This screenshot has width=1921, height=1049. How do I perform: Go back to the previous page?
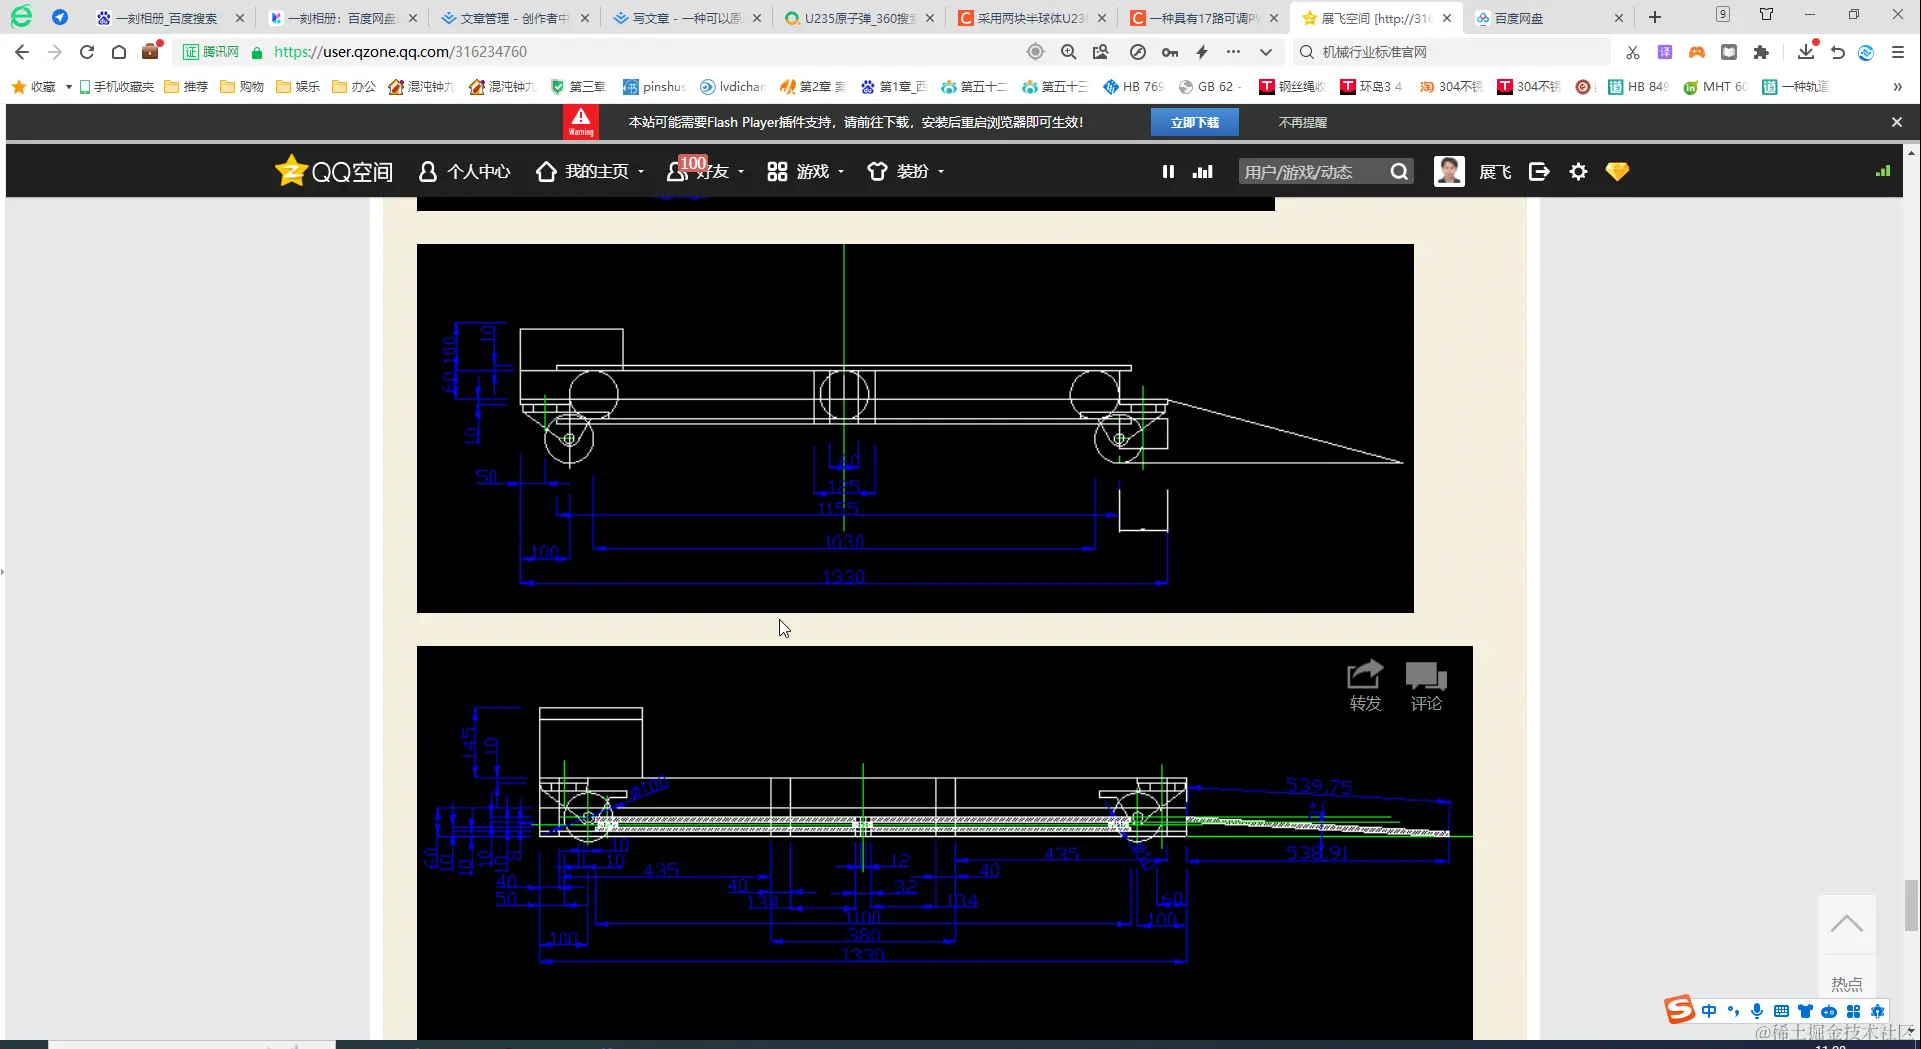[x=22, y=52]
